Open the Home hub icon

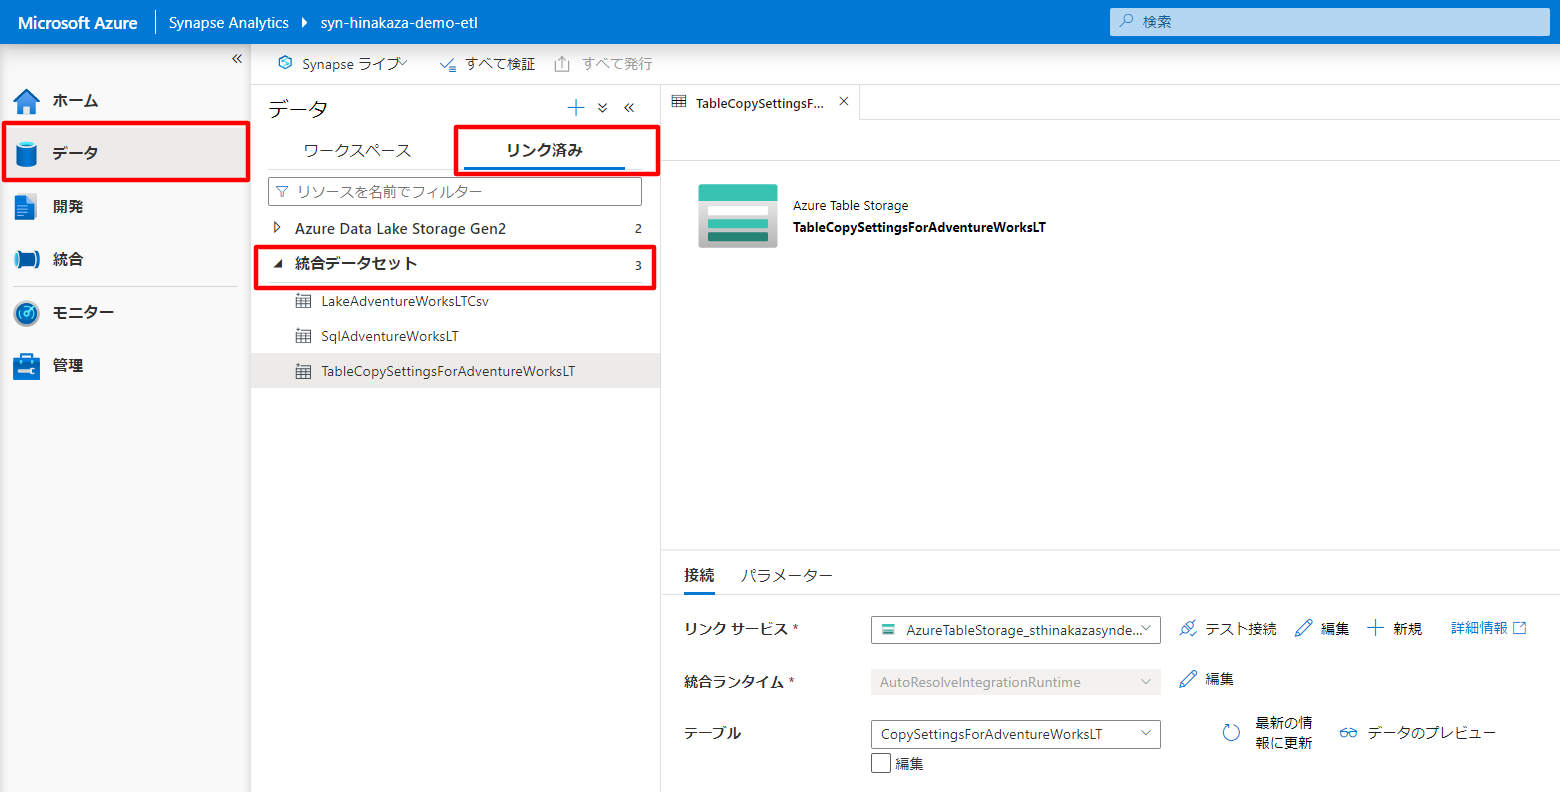26,101
